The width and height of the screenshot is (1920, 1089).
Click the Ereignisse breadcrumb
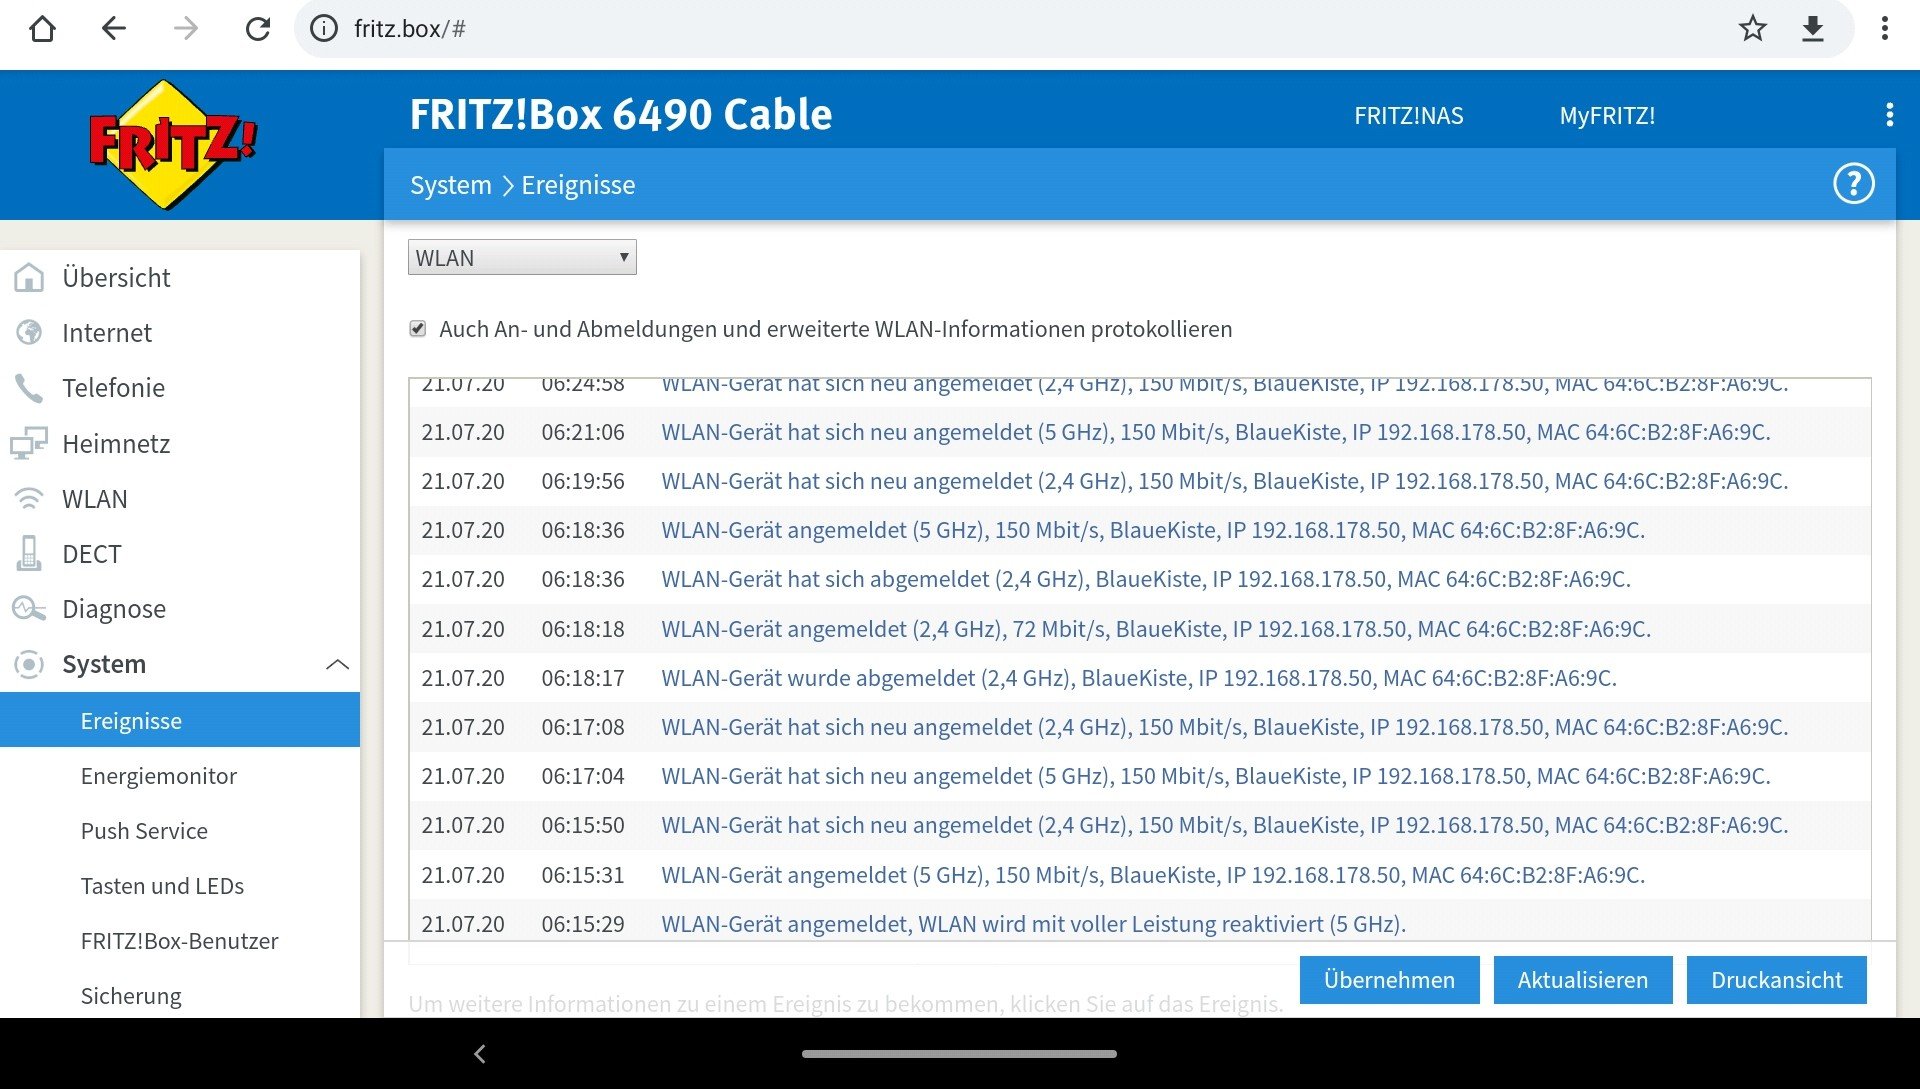tap(578, 185)
